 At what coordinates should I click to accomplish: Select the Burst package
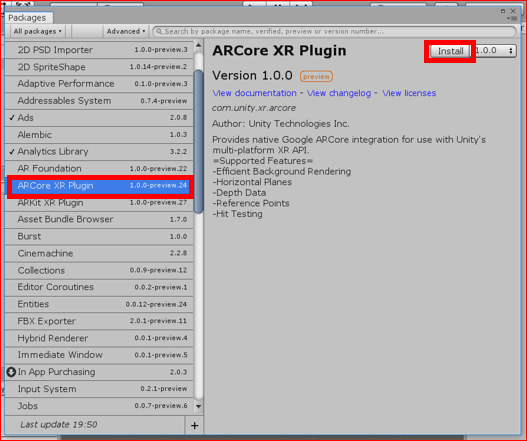(x=99, y=236)
